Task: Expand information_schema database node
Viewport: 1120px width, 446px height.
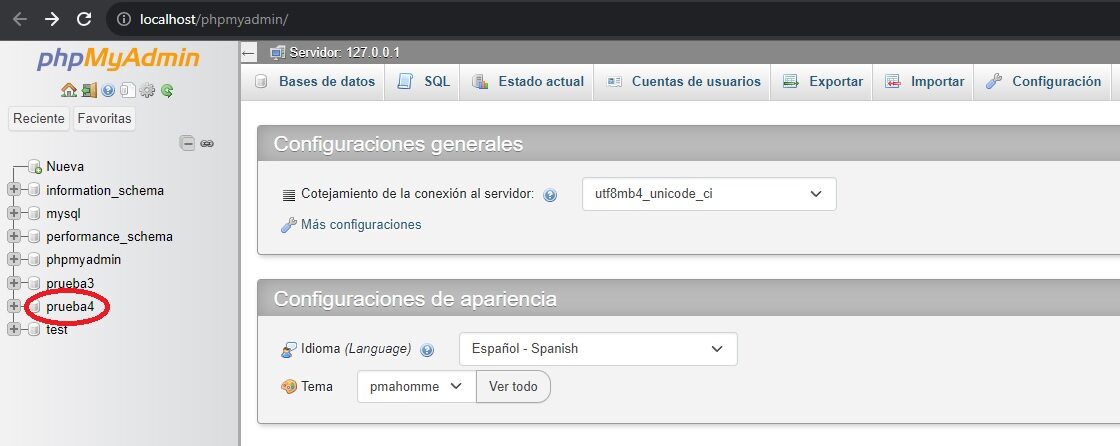Action: [14, 190]
